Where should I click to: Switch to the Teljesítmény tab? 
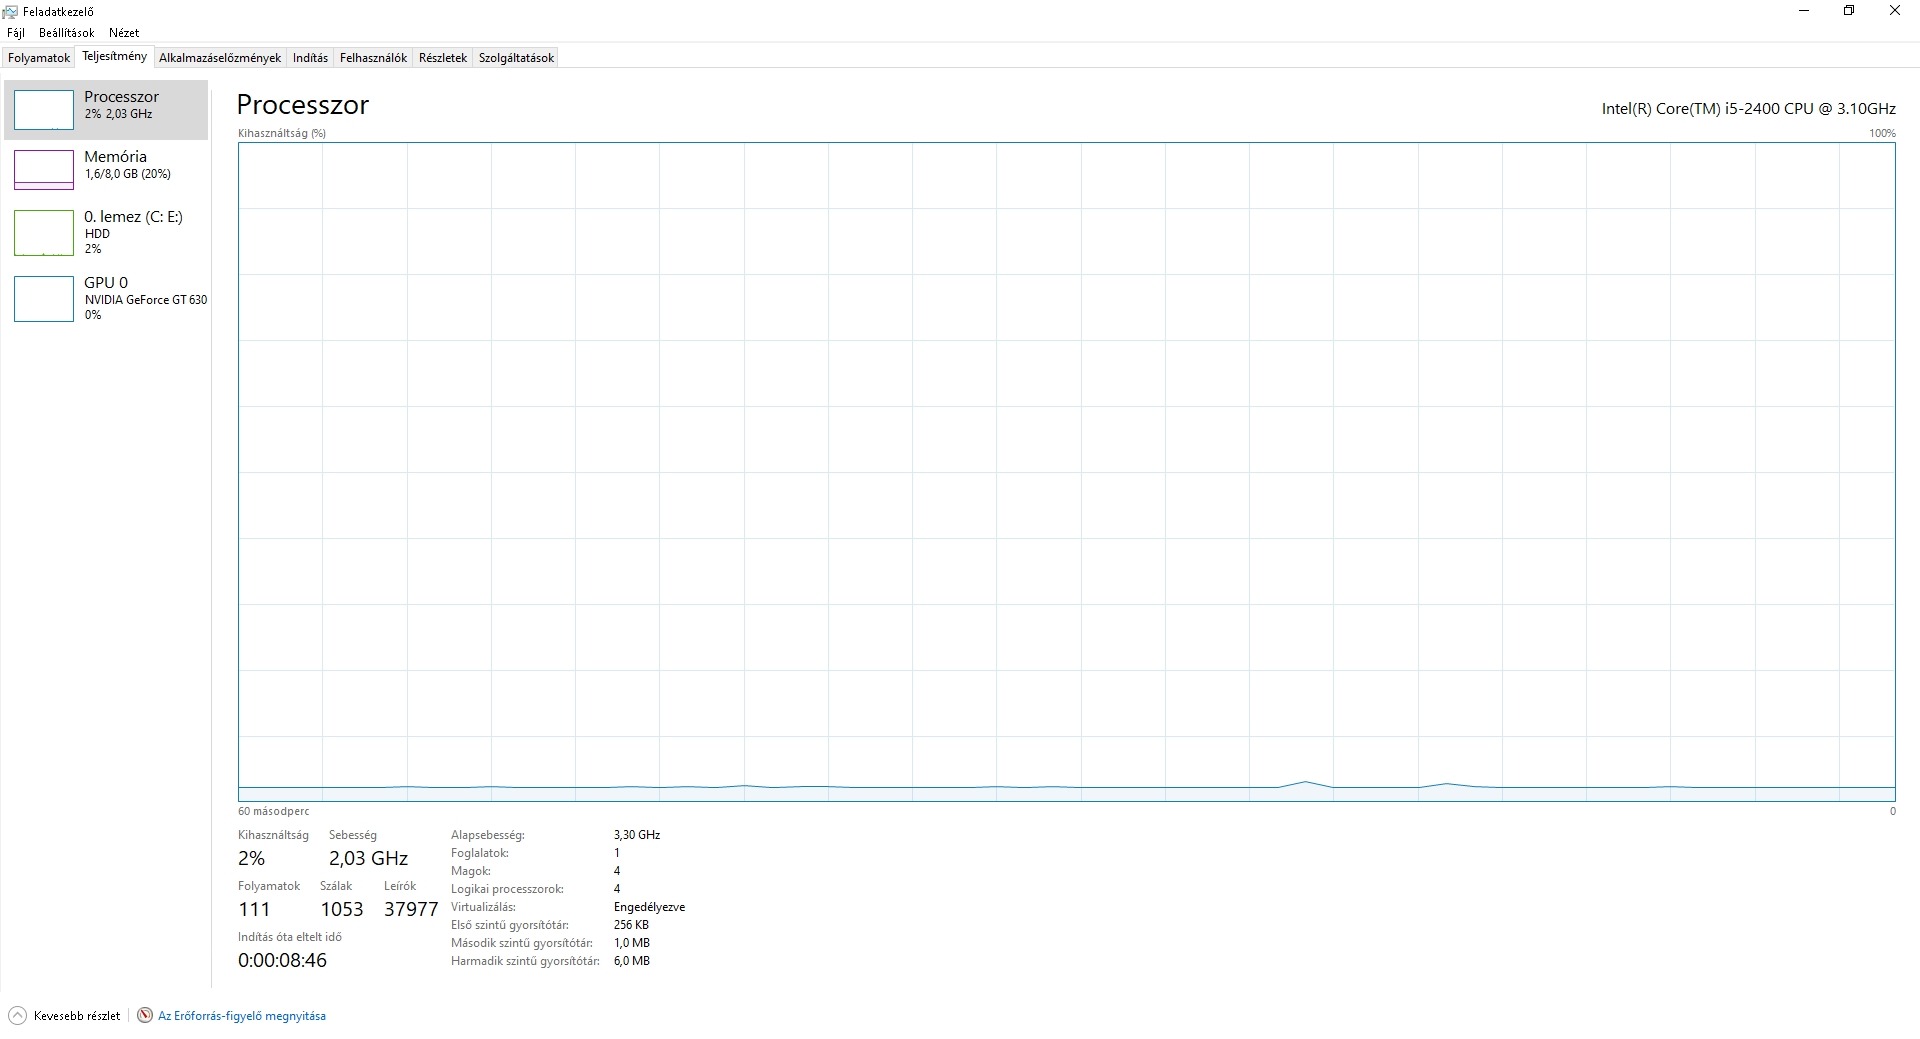click(114, 56)
